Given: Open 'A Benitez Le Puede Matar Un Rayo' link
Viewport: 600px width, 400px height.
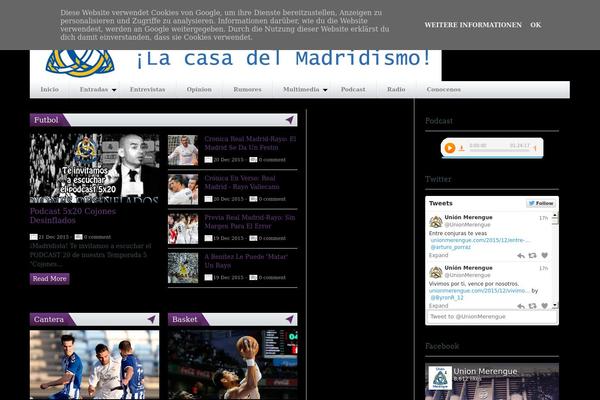Looking at the screenshot, I should coord(246,261).
